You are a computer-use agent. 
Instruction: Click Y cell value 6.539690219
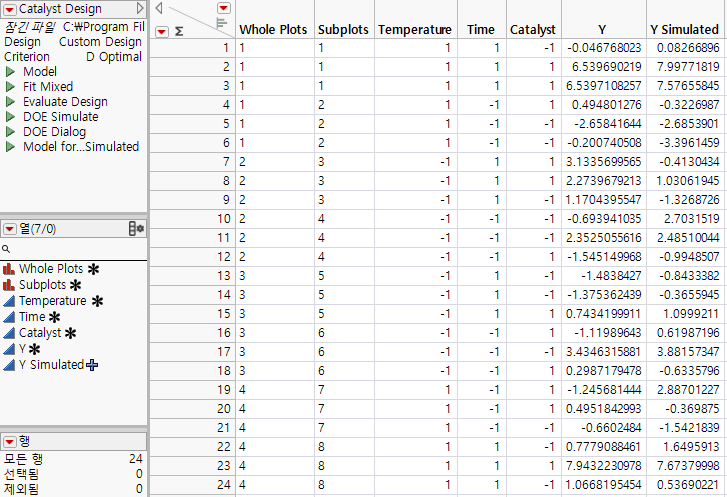click(606, 67)
